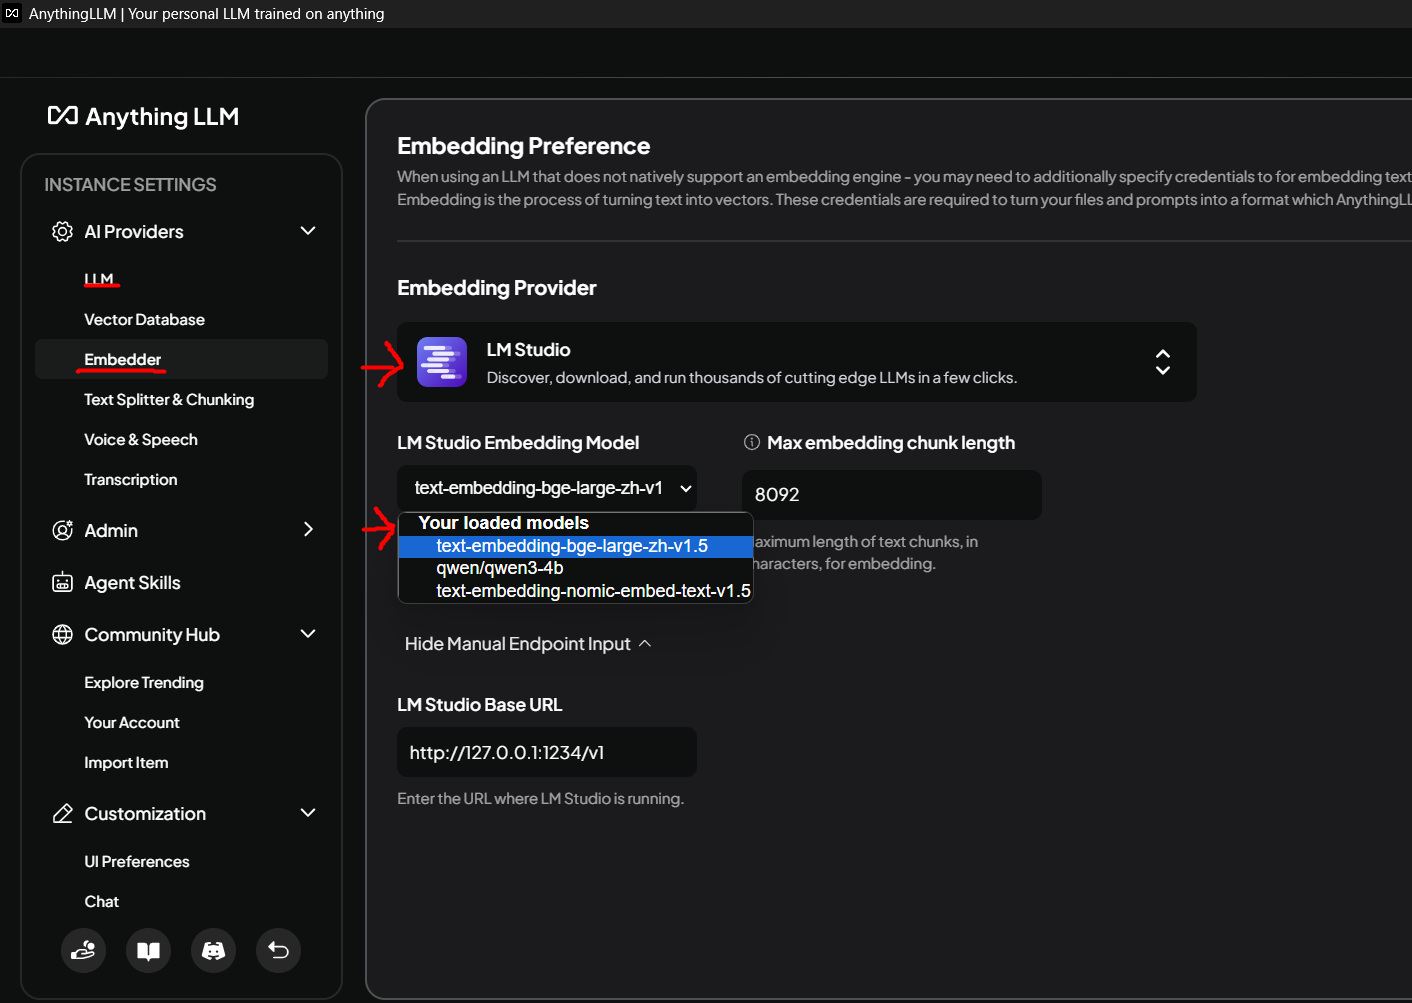The image size is (1412, 1003).
Task: Open the Transcription settings page
Action: point(130,479)
